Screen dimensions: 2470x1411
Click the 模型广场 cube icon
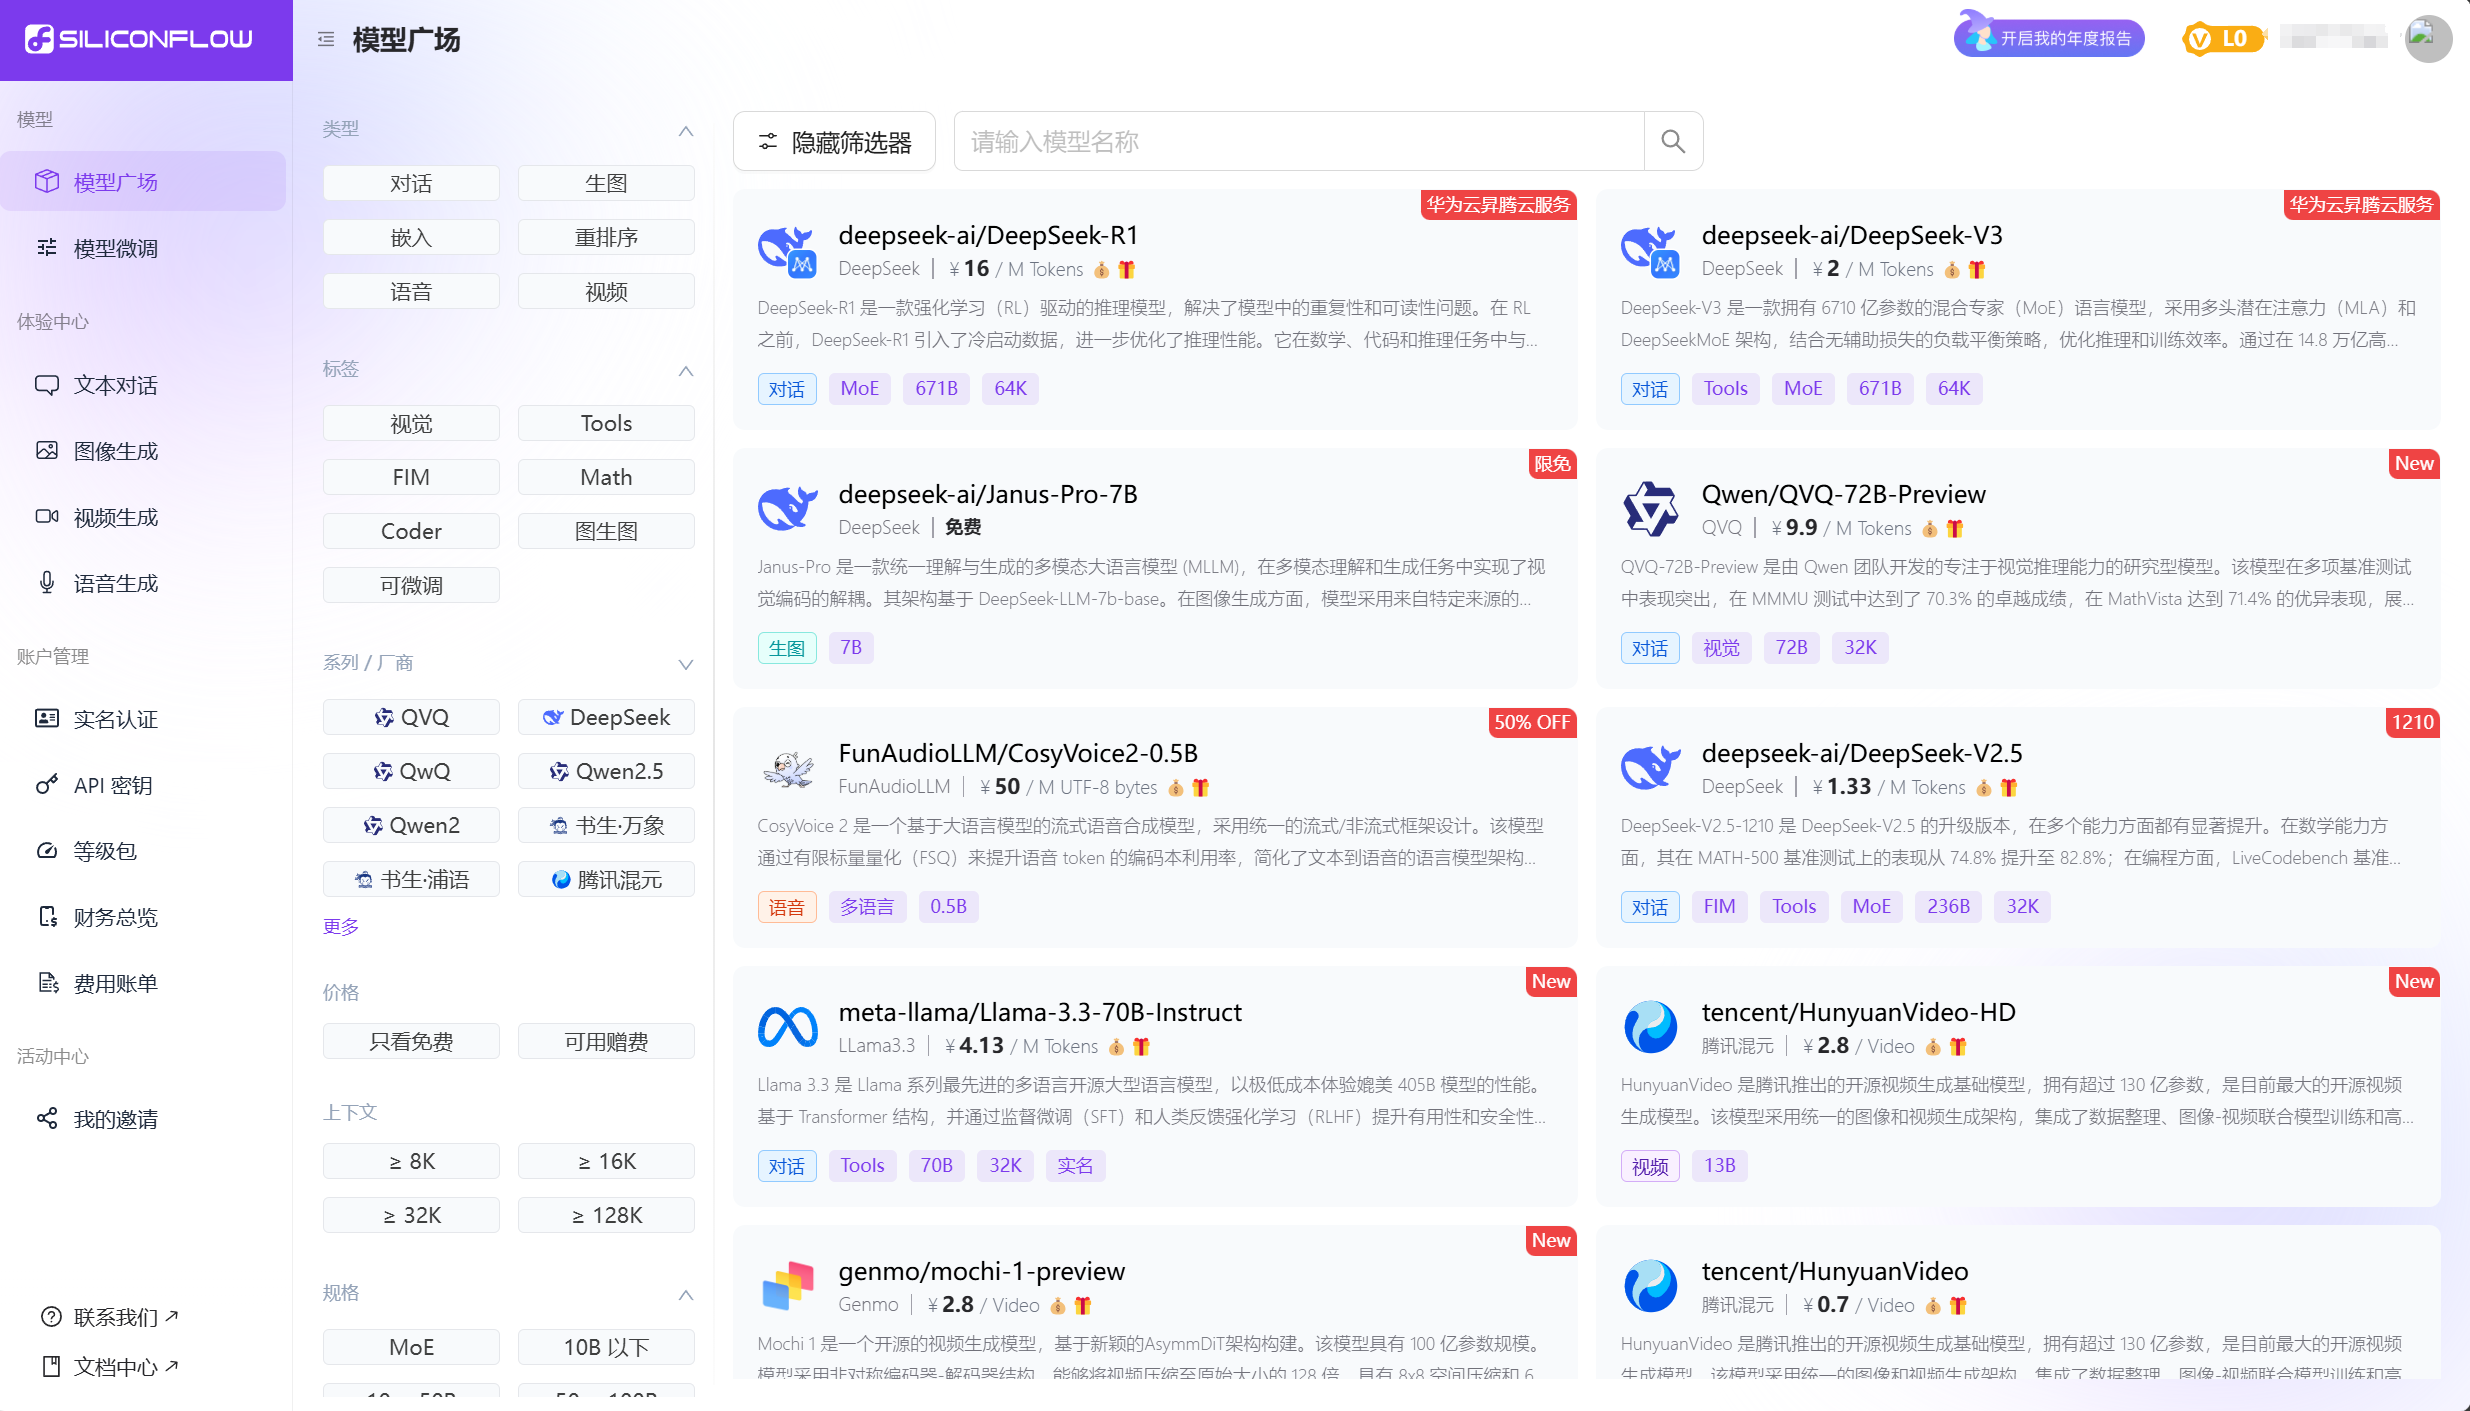click(47, 181)
